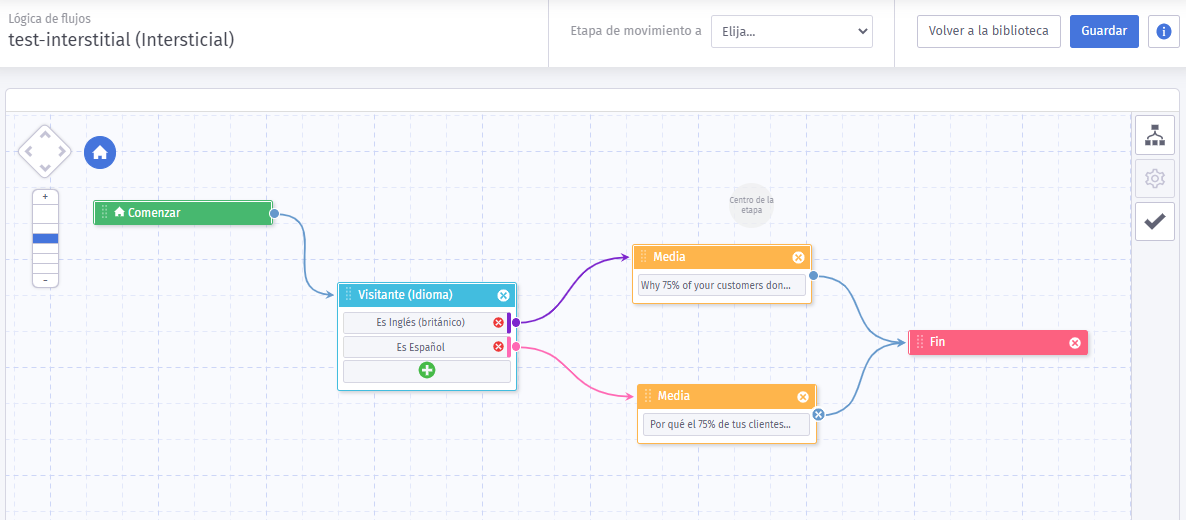
Task: Remove the 'Es Inglés (británico)' condition
Action: [498, 322]
